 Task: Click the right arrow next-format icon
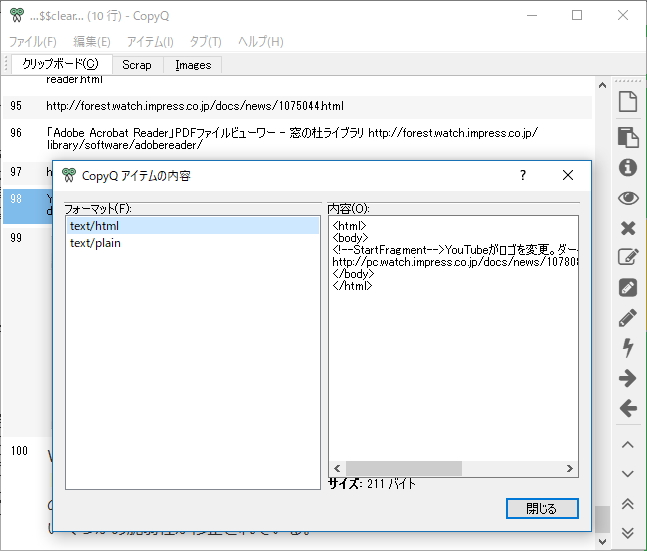click(628, 378)
